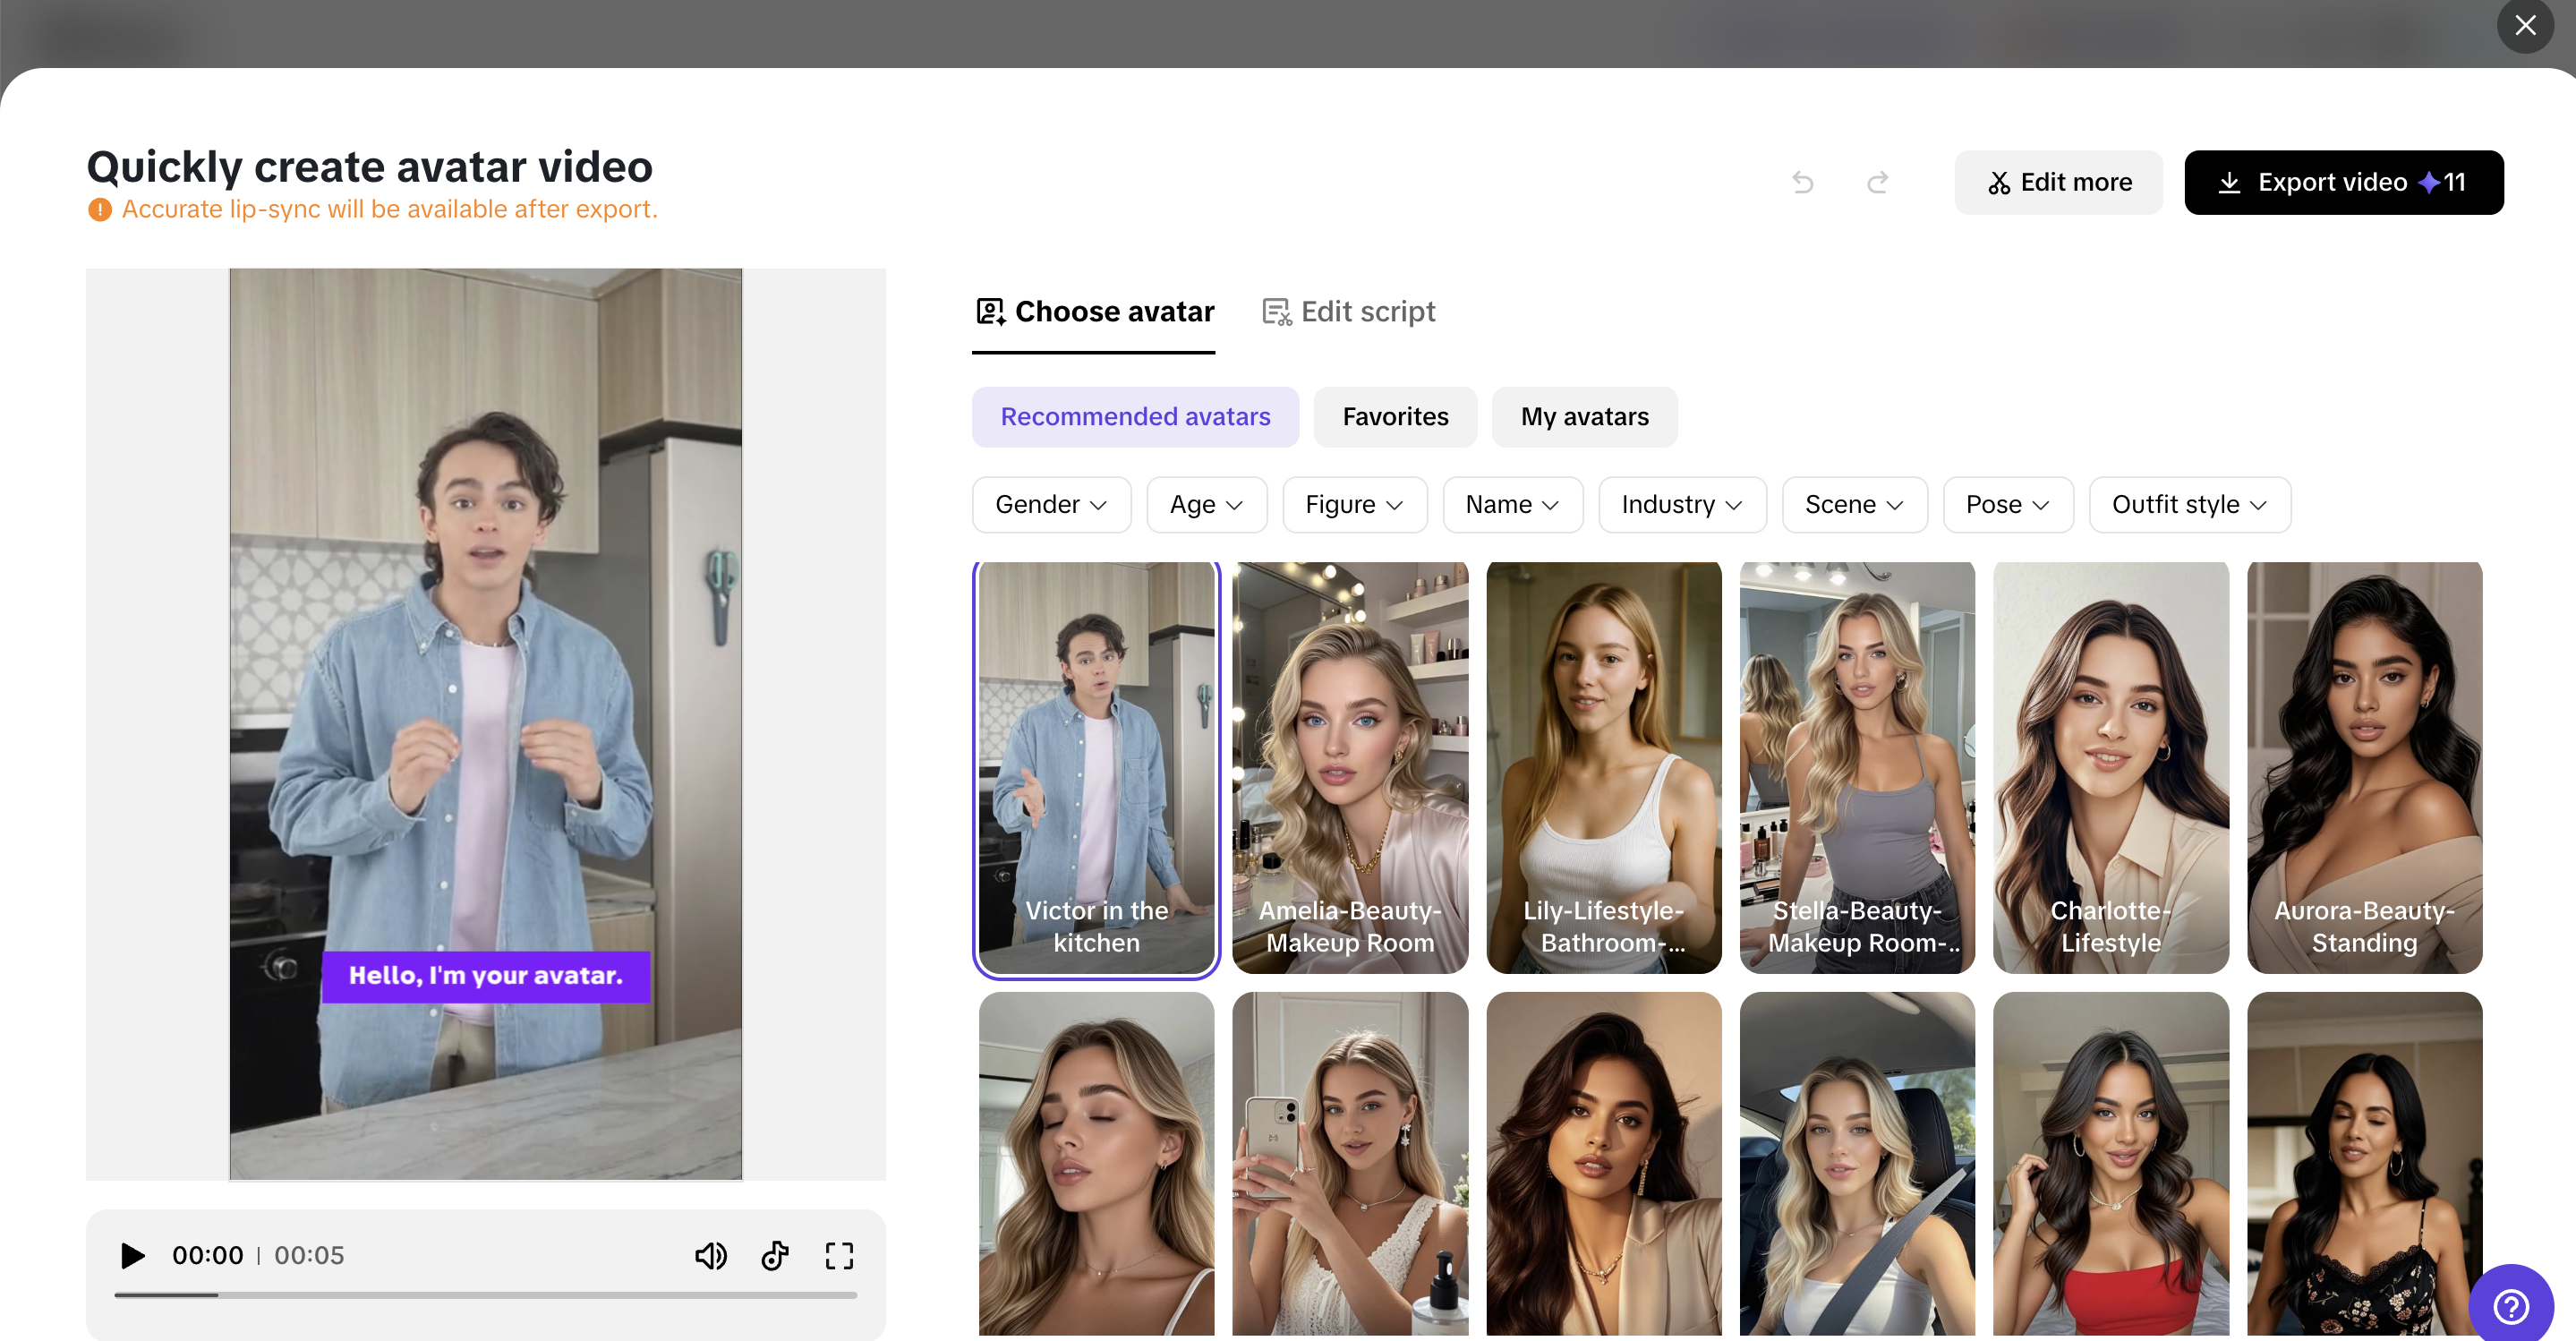Pick Stella-Beauty-Makeup Room avatar
The height and width of the screenshot is (1341, 2576).
coord(1857,768)
